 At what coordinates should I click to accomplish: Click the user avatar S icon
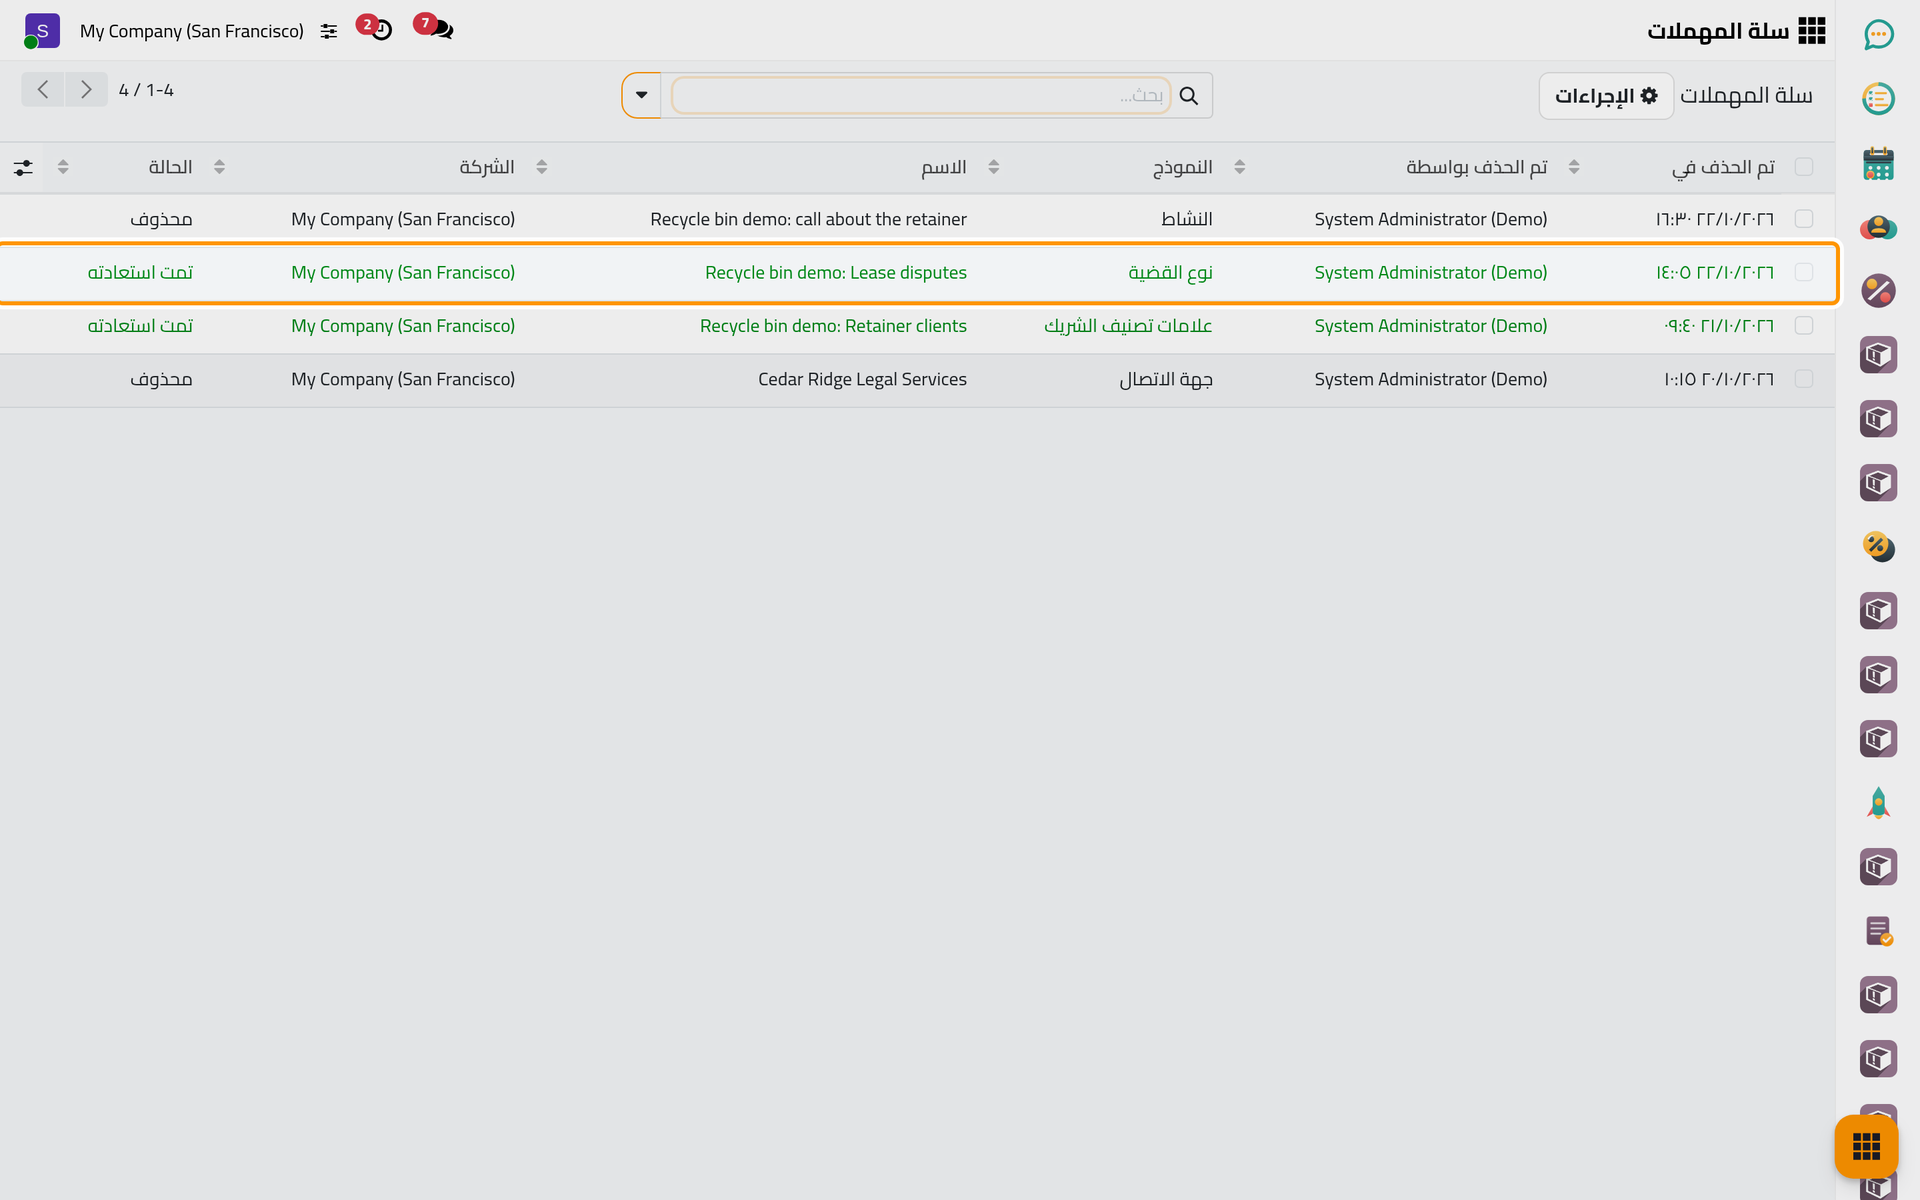pos(42,31)
